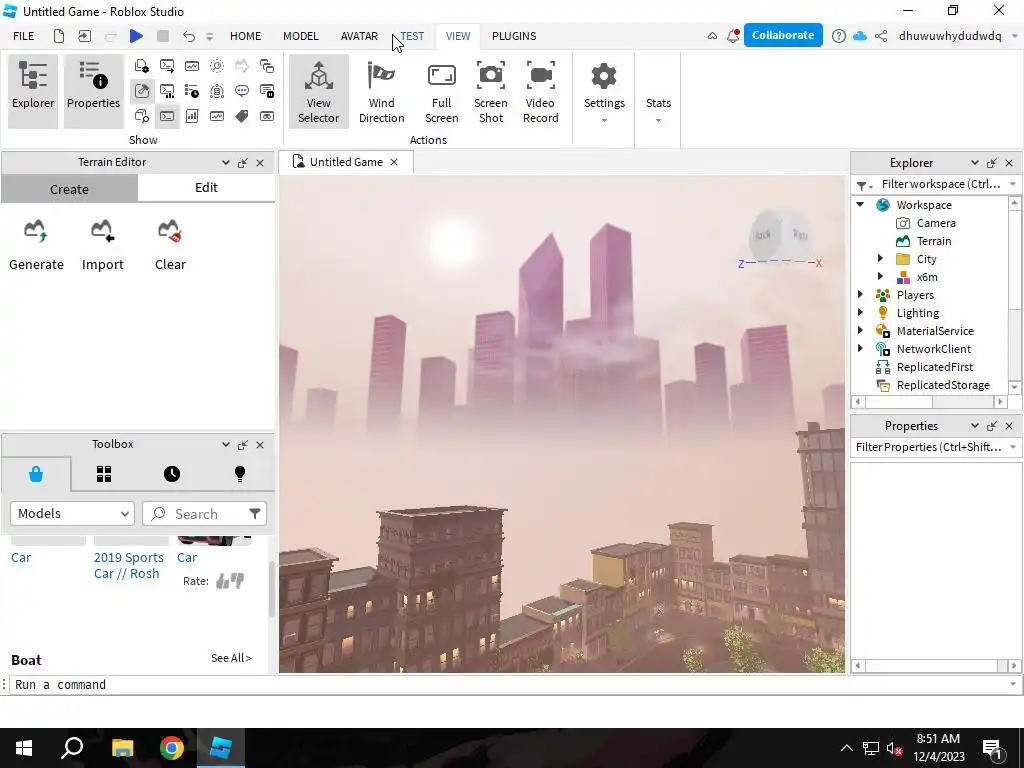The image size is (1024, 768).
Task: Click the Wind Direction flag icon
Action: click(381, 91)
